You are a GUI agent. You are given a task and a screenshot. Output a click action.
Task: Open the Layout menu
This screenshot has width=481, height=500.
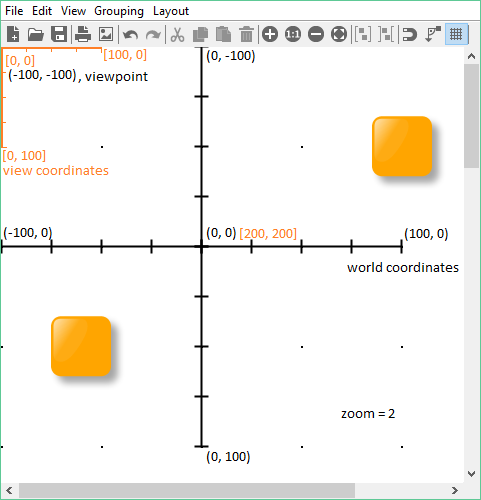[171, 11]
